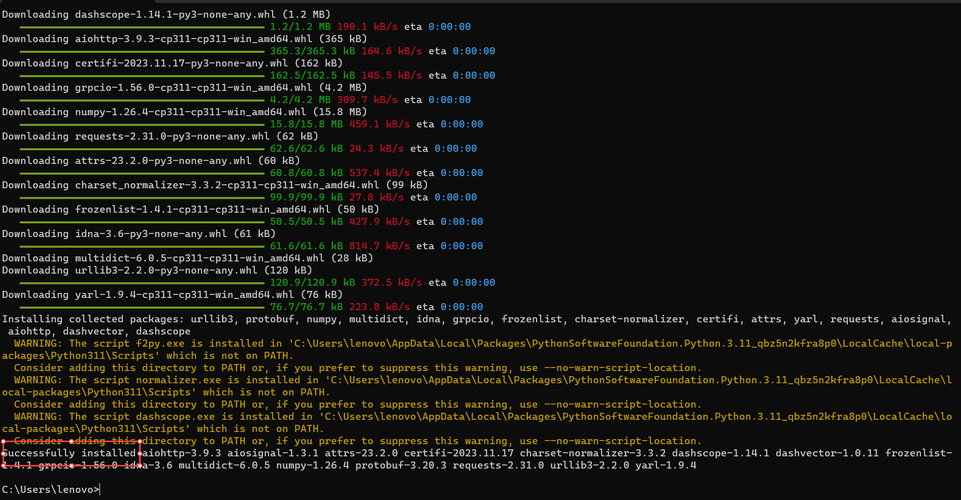Click the red "145.5 kB/s" speed
The height and width of the screenshot is (500, 961).
pos(392,75)
